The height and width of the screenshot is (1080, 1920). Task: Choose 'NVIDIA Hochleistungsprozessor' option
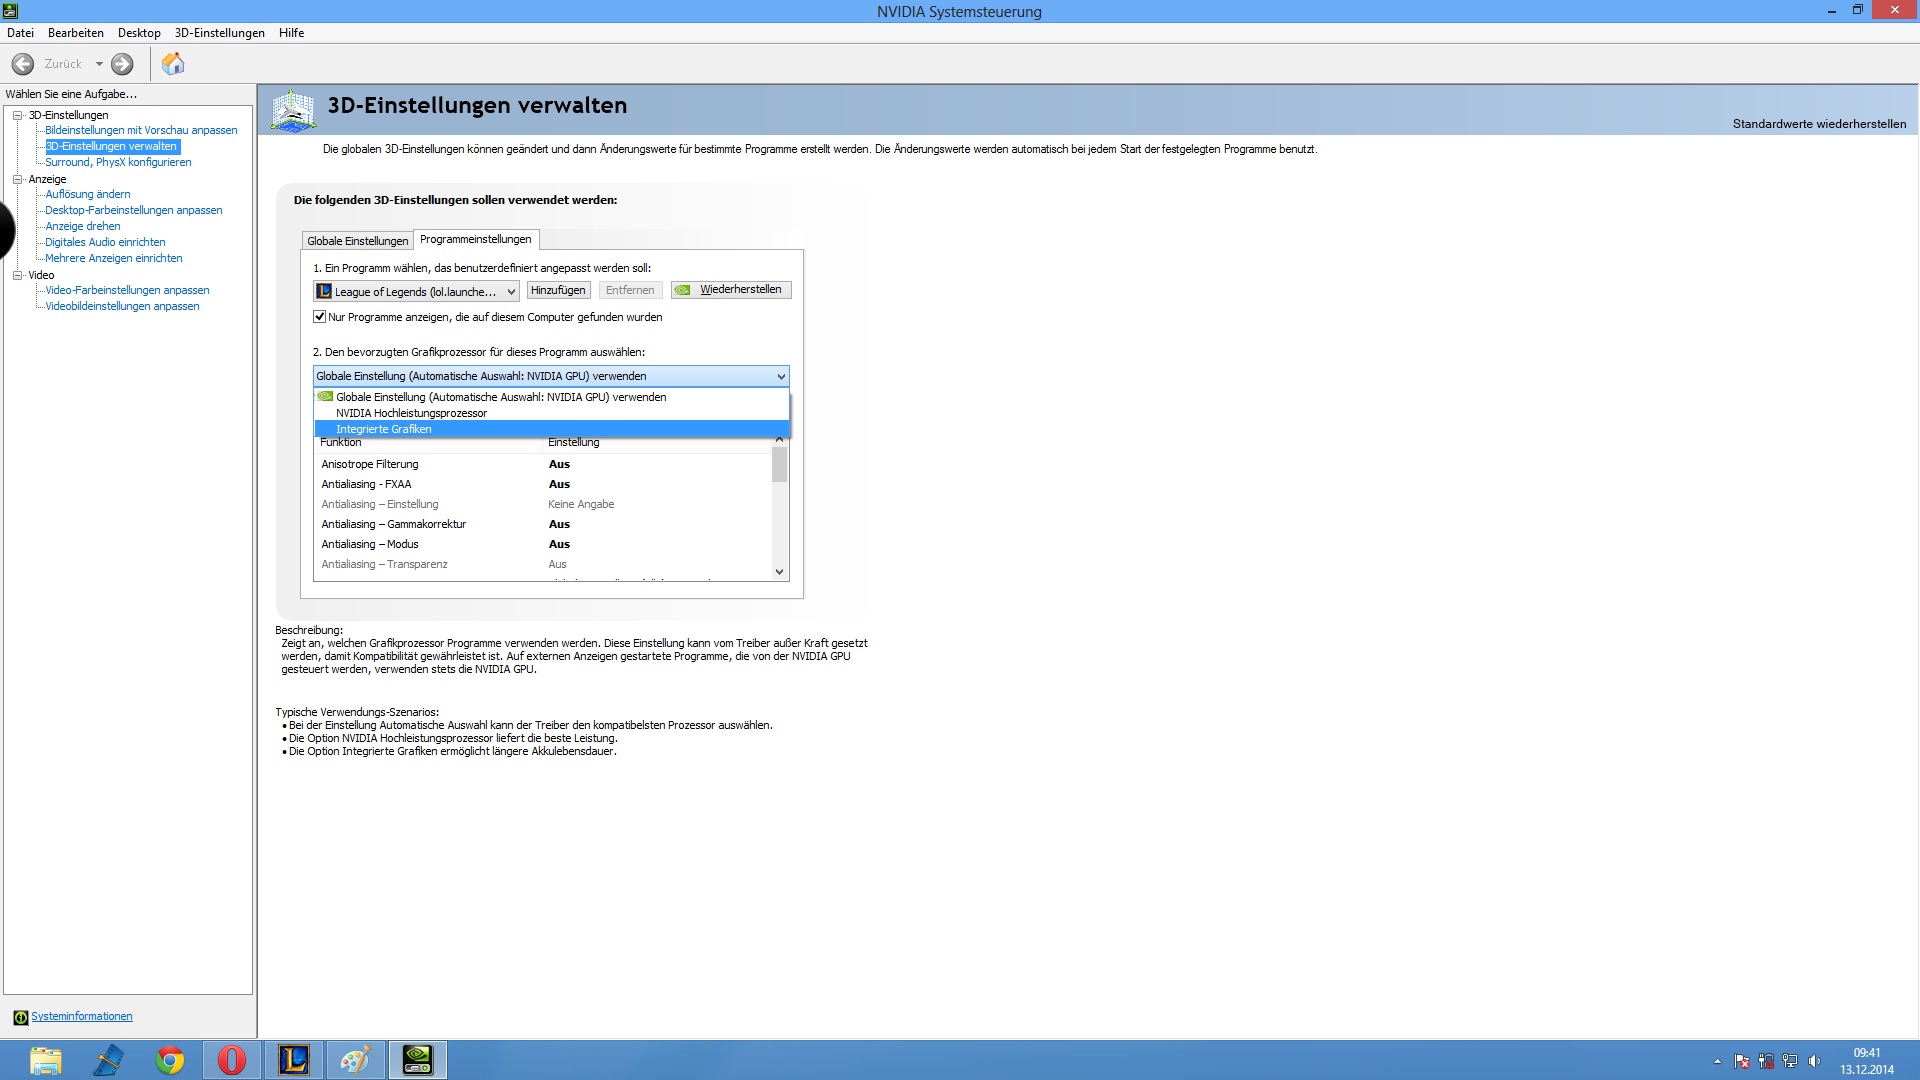[411, 413]
